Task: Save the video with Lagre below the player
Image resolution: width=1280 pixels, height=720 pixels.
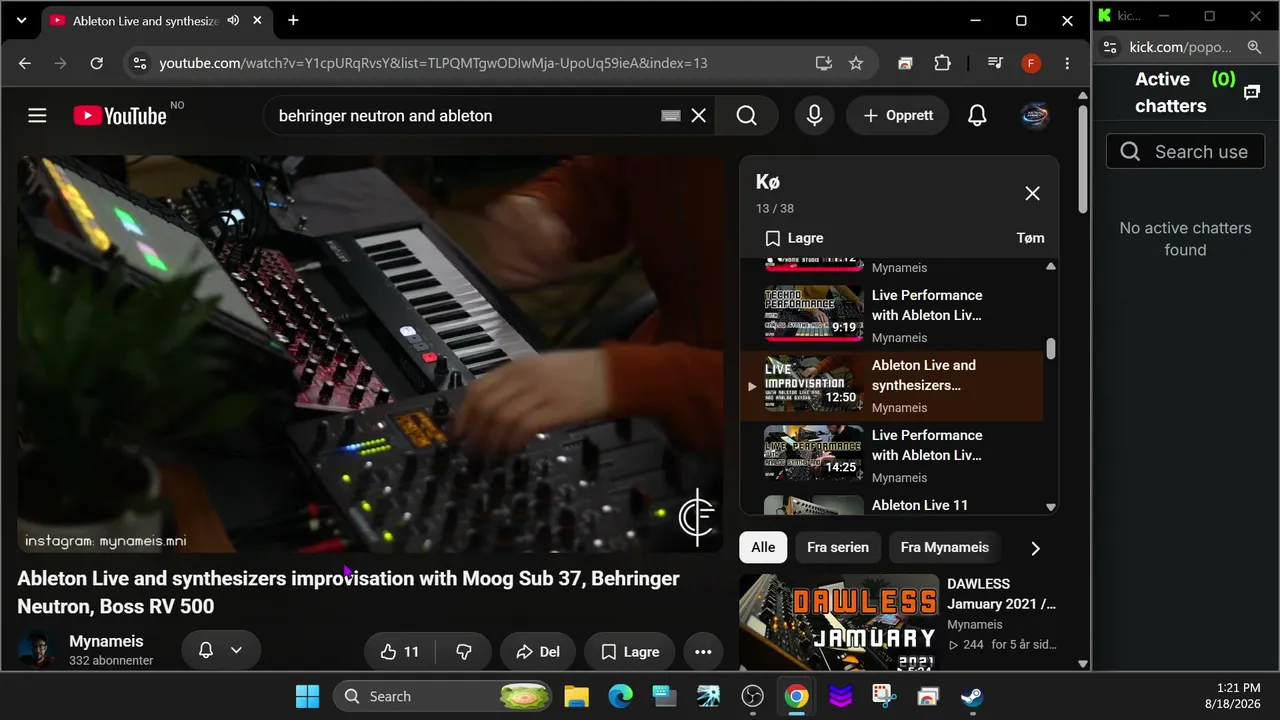Action: click(630, 652)
